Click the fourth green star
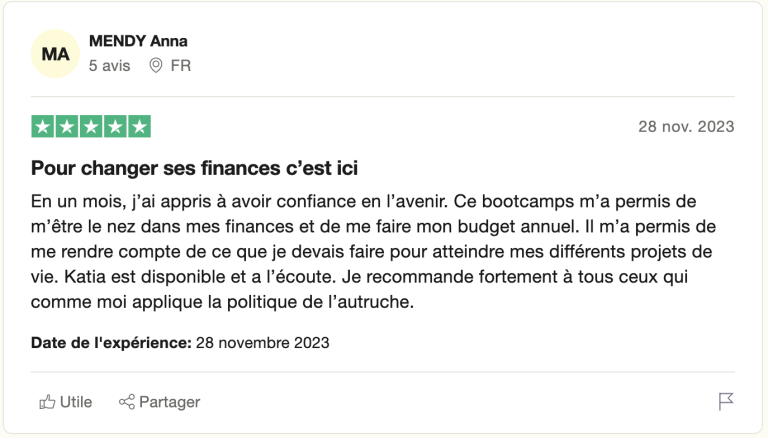This screenshot has width=768, height=438. 115,127
